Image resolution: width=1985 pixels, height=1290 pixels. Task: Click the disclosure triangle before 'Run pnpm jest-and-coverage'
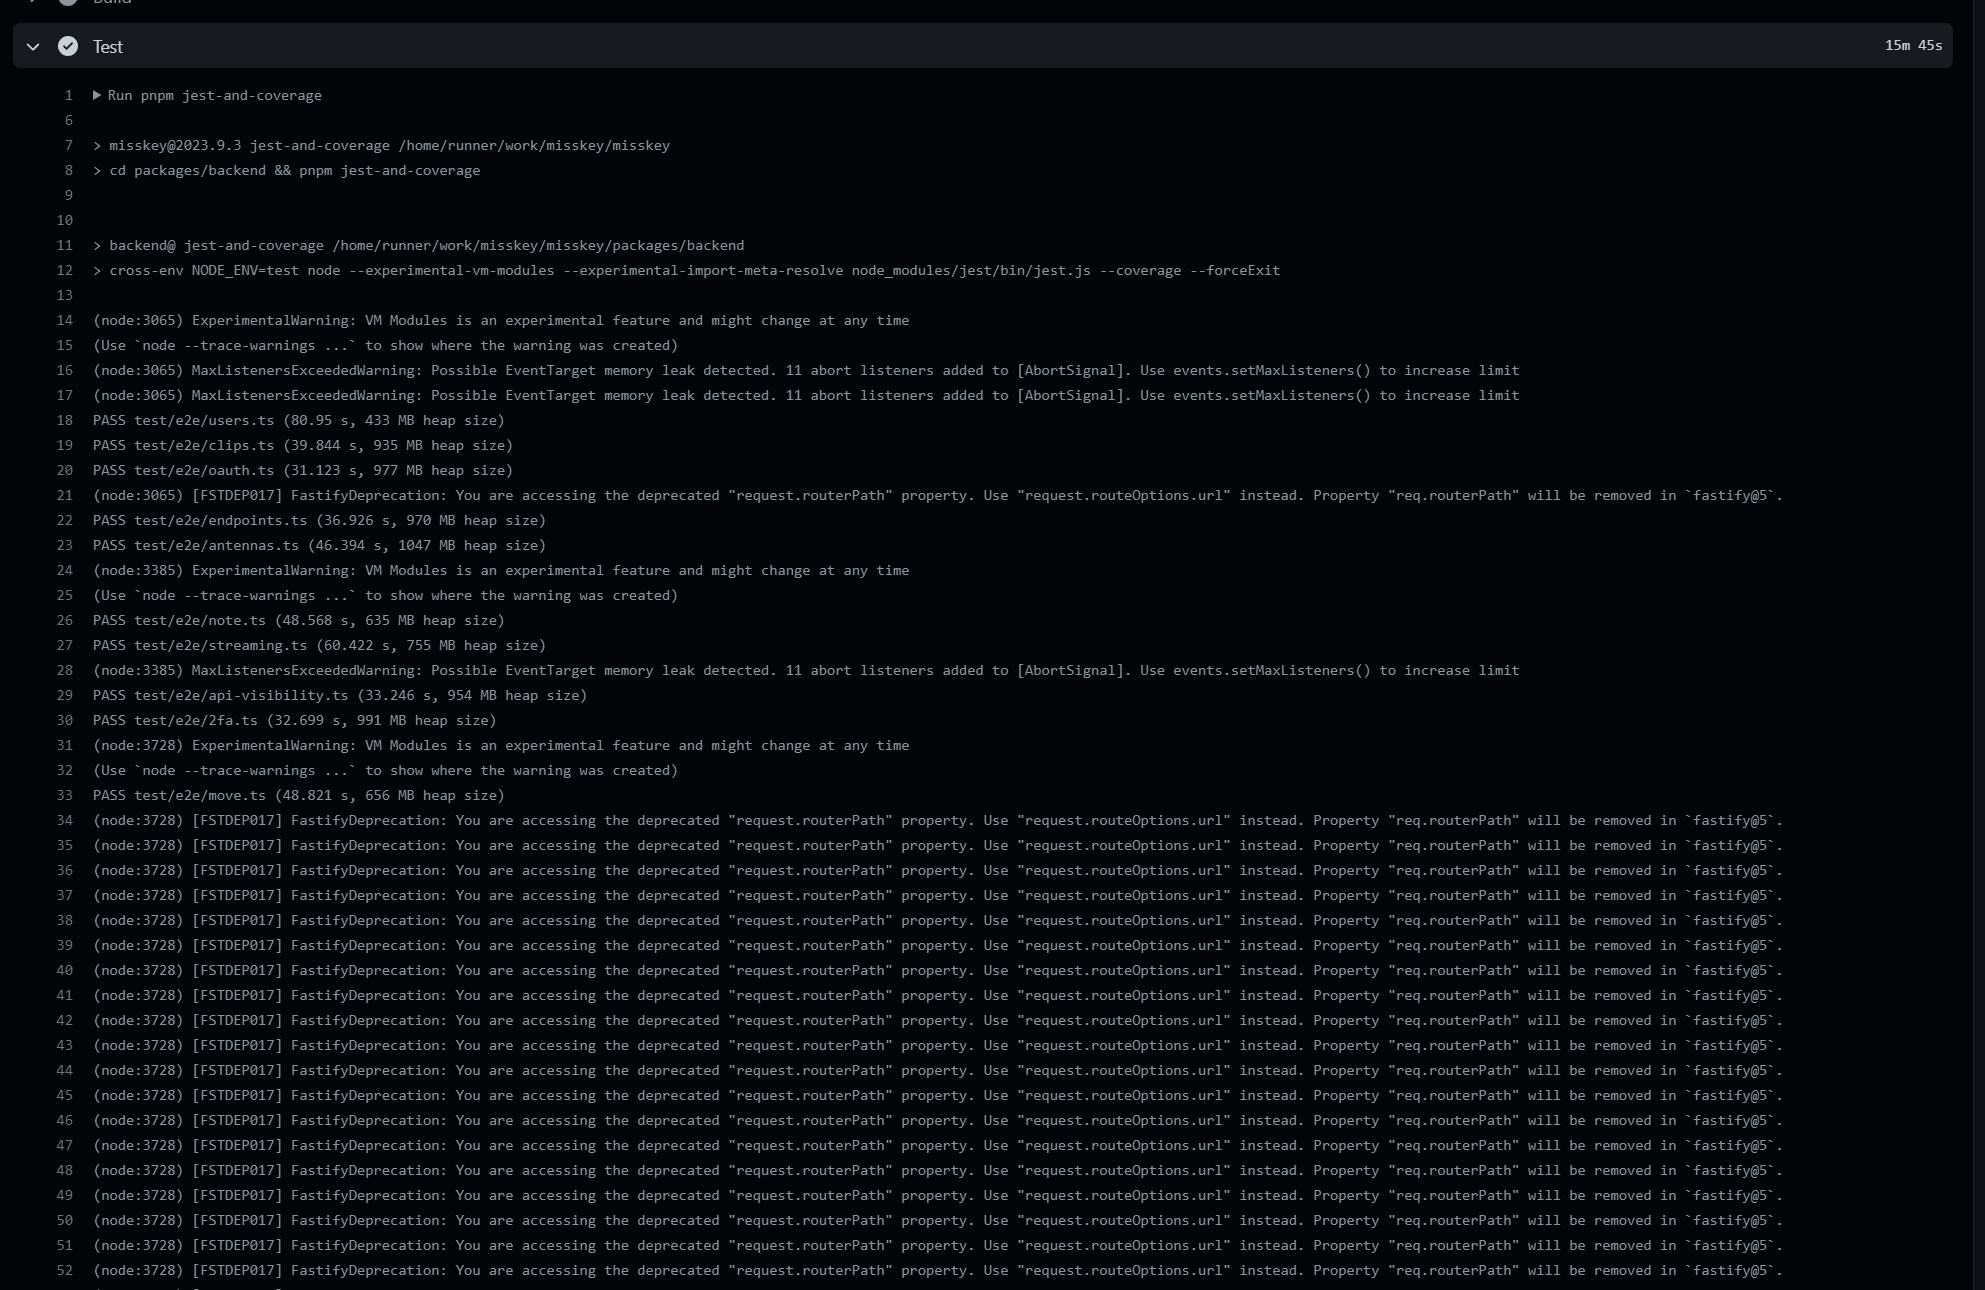click(x=96, y=95)
